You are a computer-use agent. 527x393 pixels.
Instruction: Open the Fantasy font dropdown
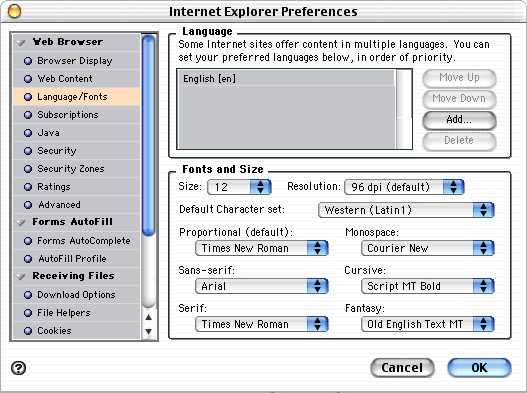(428, 324)
